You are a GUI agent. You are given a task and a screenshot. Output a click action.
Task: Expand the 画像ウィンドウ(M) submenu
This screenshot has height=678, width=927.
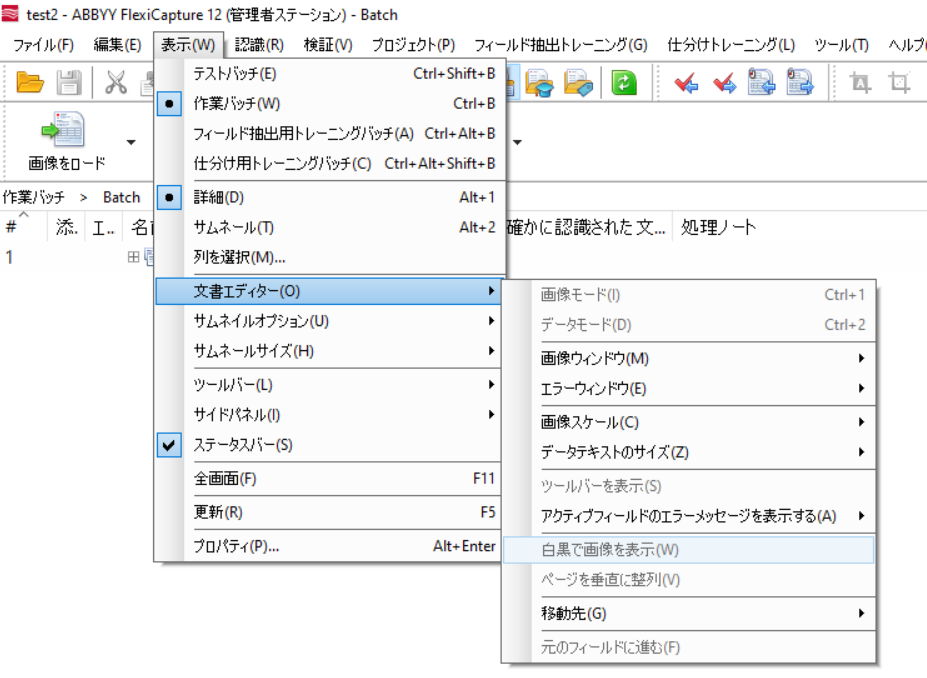689,358
